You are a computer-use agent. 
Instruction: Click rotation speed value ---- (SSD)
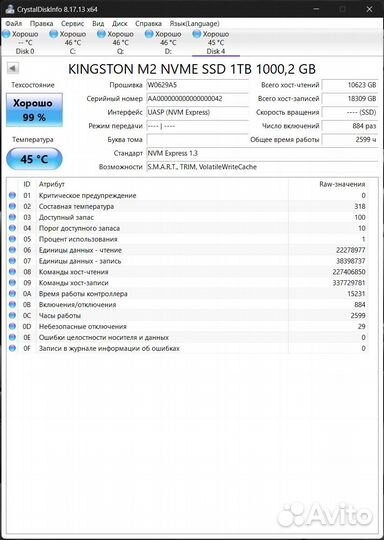tap(350, 112)
